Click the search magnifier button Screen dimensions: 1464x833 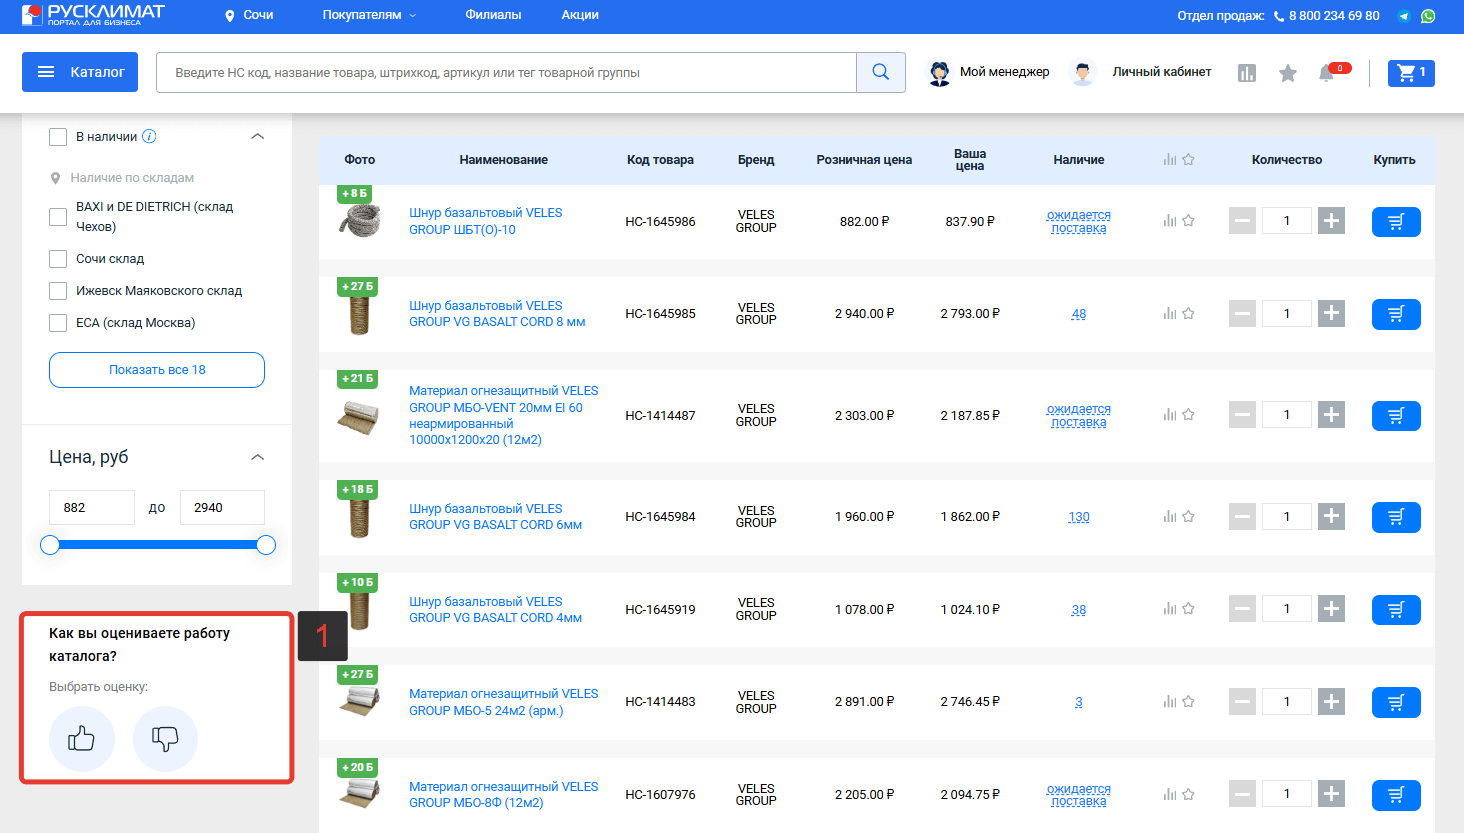click(x=880, y=72)
